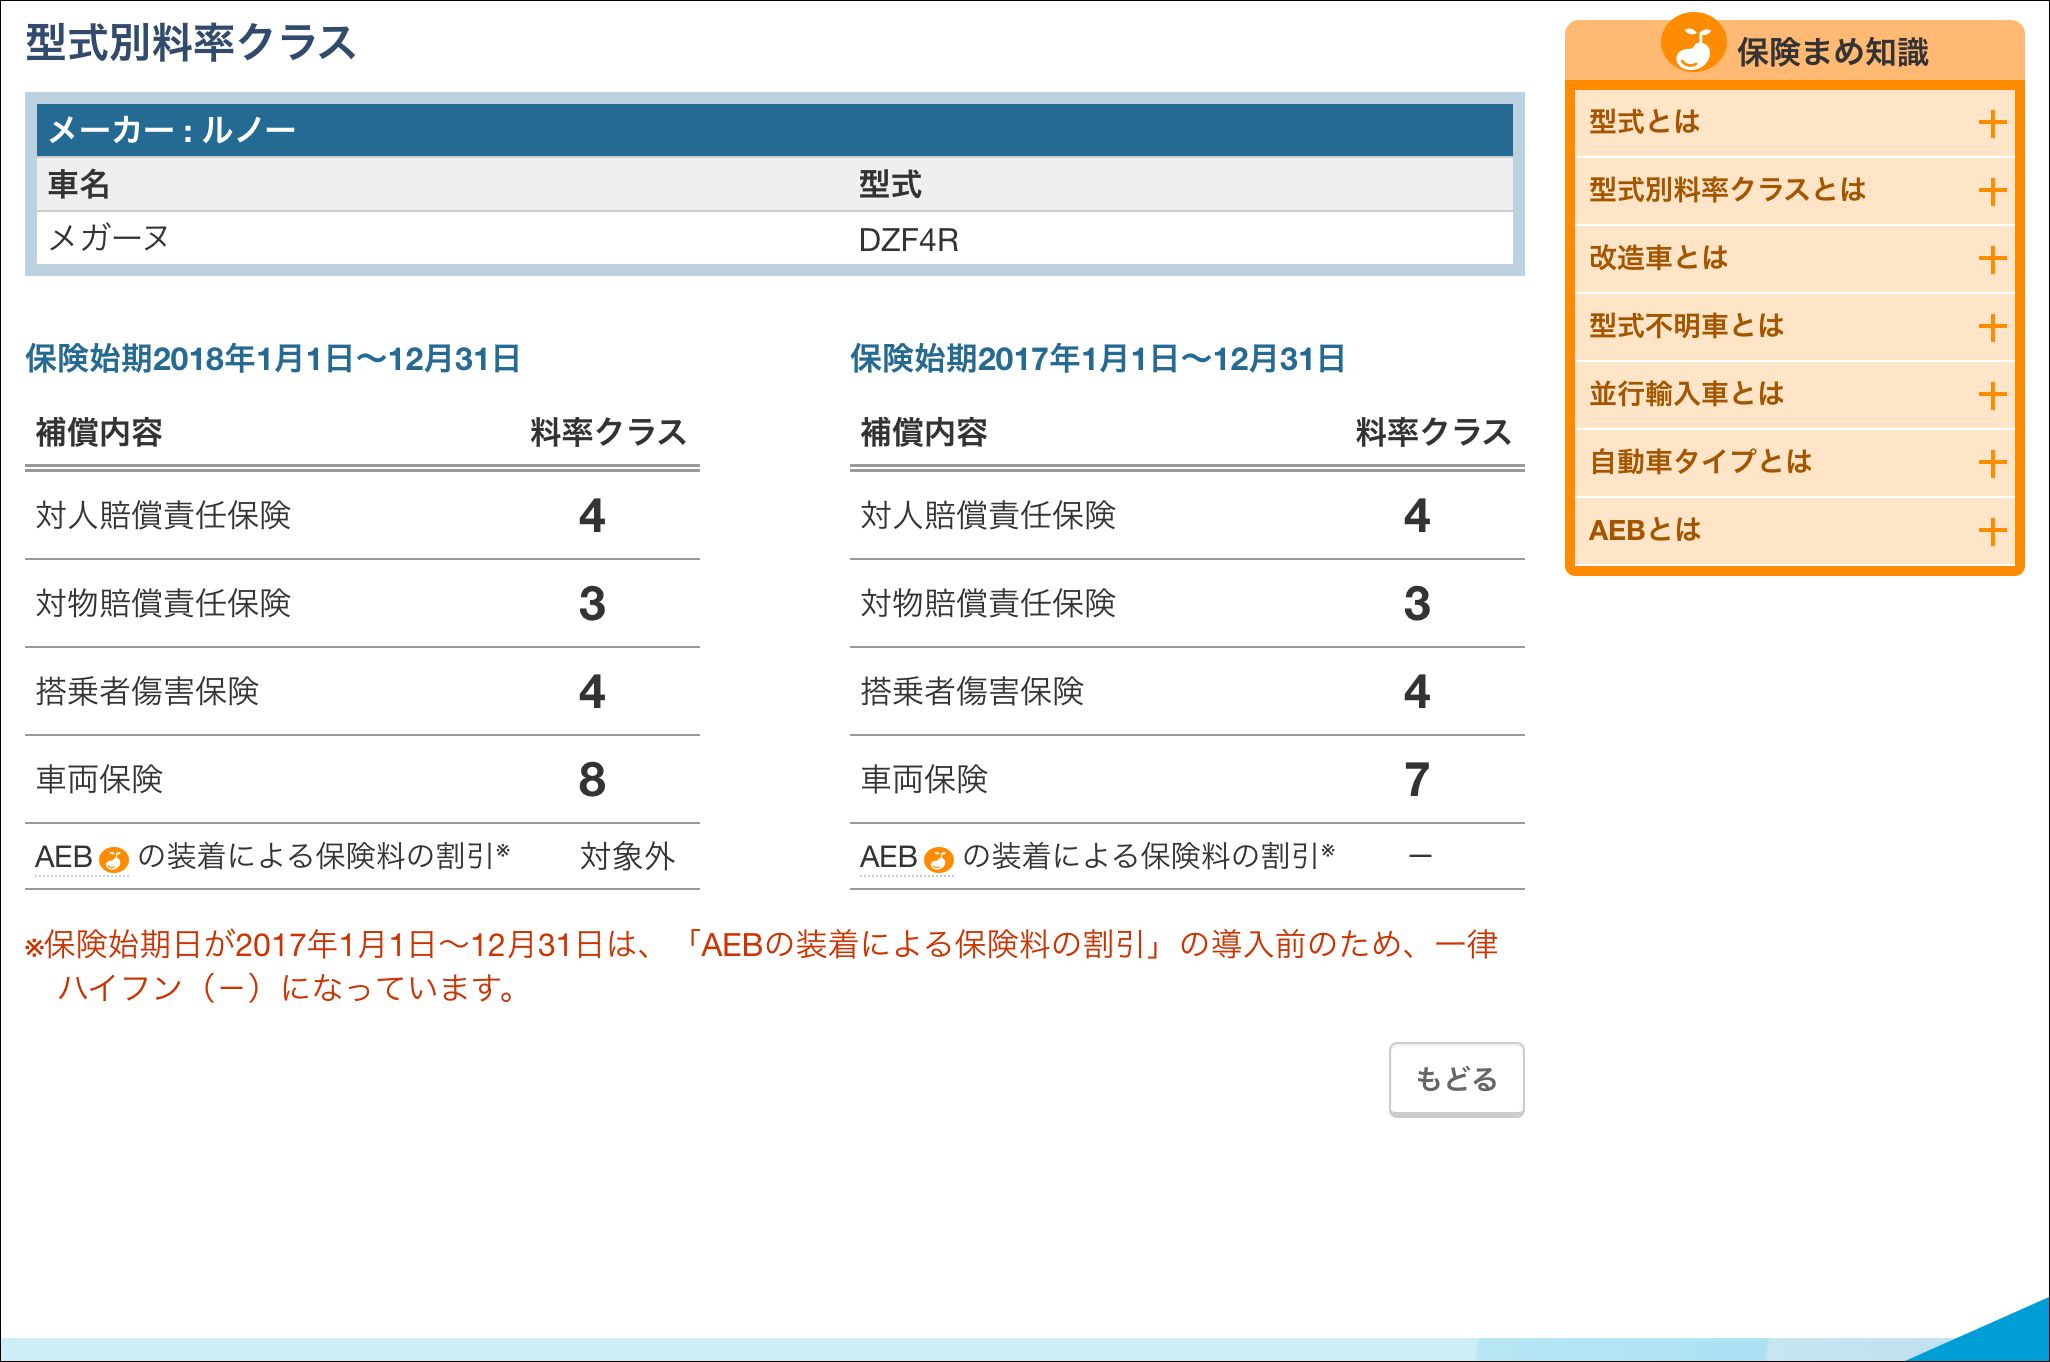Click the メーカー：ルノー header bar

774,130
